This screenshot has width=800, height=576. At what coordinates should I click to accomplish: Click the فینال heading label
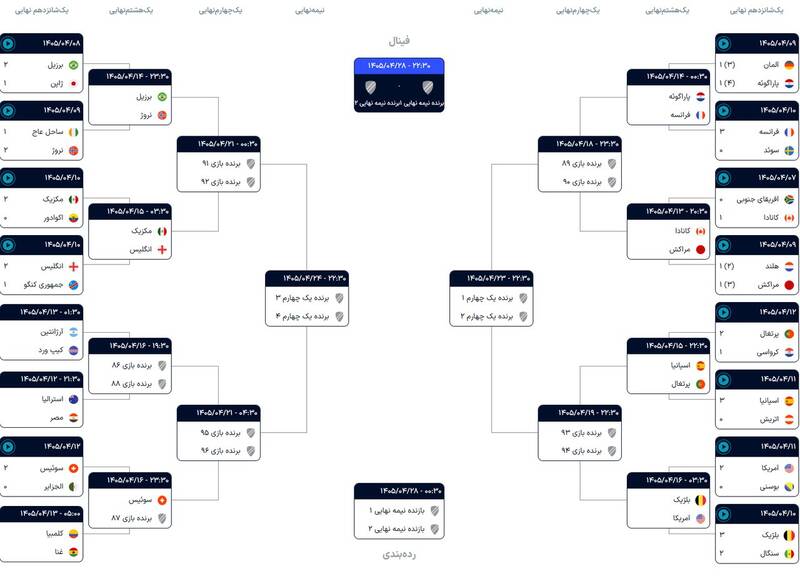coord(399,41)
